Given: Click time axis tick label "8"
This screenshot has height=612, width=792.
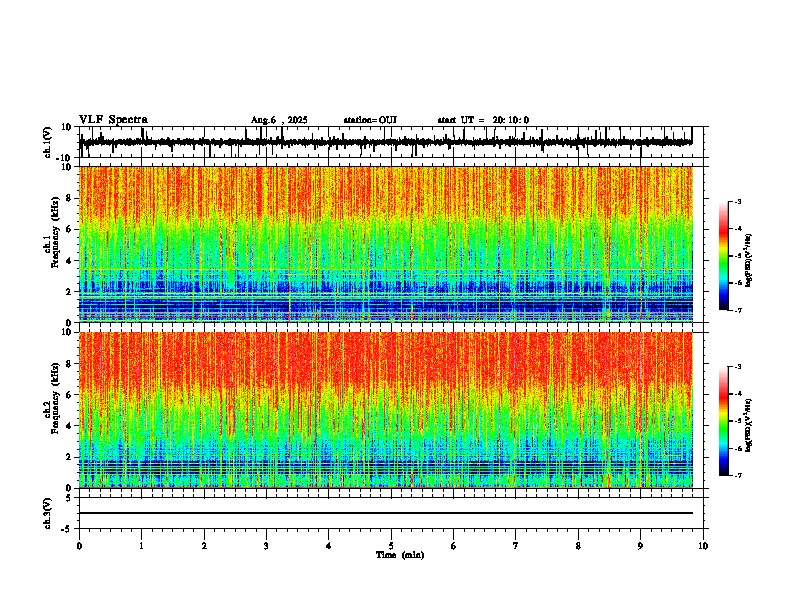Looking at the screenshot, I should point(578,546).
